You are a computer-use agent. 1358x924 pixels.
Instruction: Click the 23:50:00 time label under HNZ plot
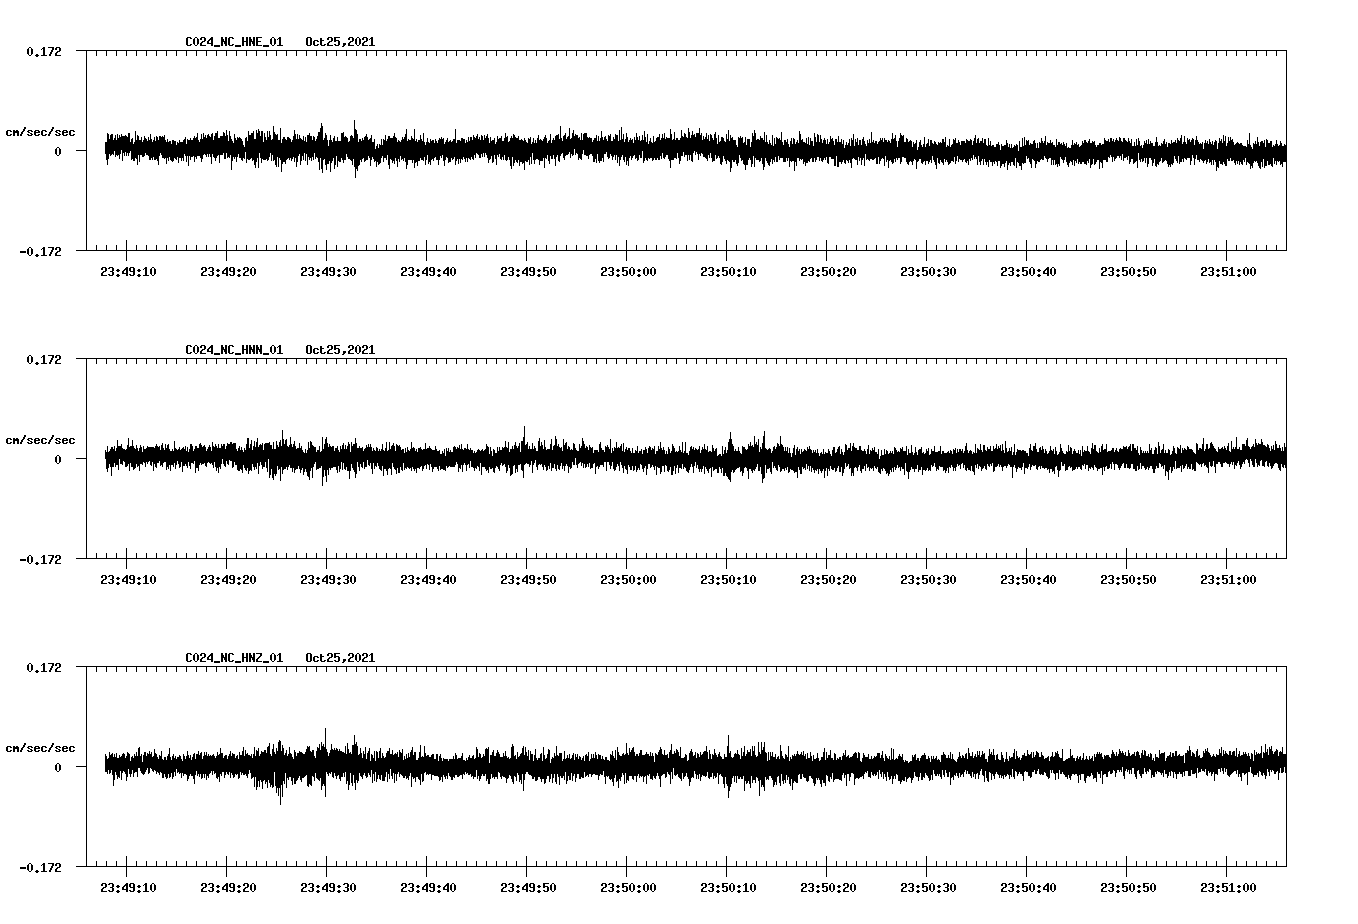point(627,887)
